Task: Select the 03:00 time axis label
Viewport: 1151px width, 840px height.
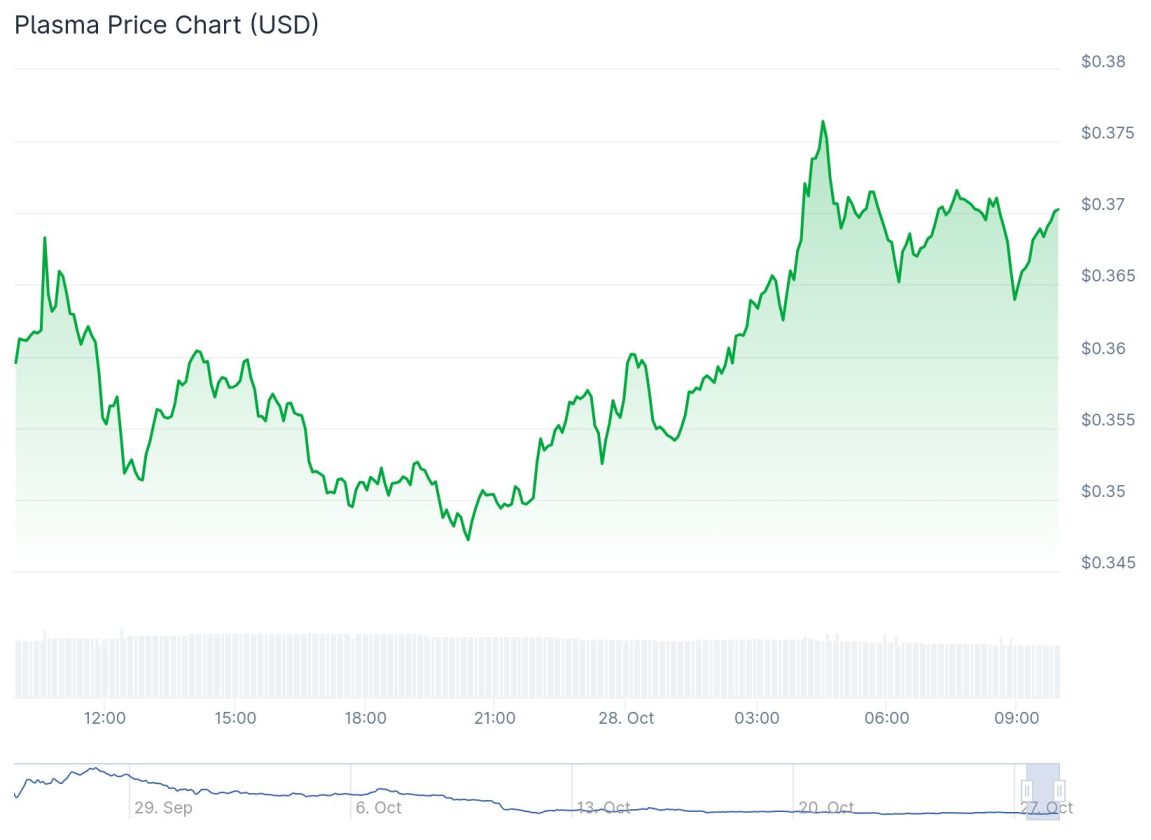Action: pyautogui.click(x=757, y=718)
